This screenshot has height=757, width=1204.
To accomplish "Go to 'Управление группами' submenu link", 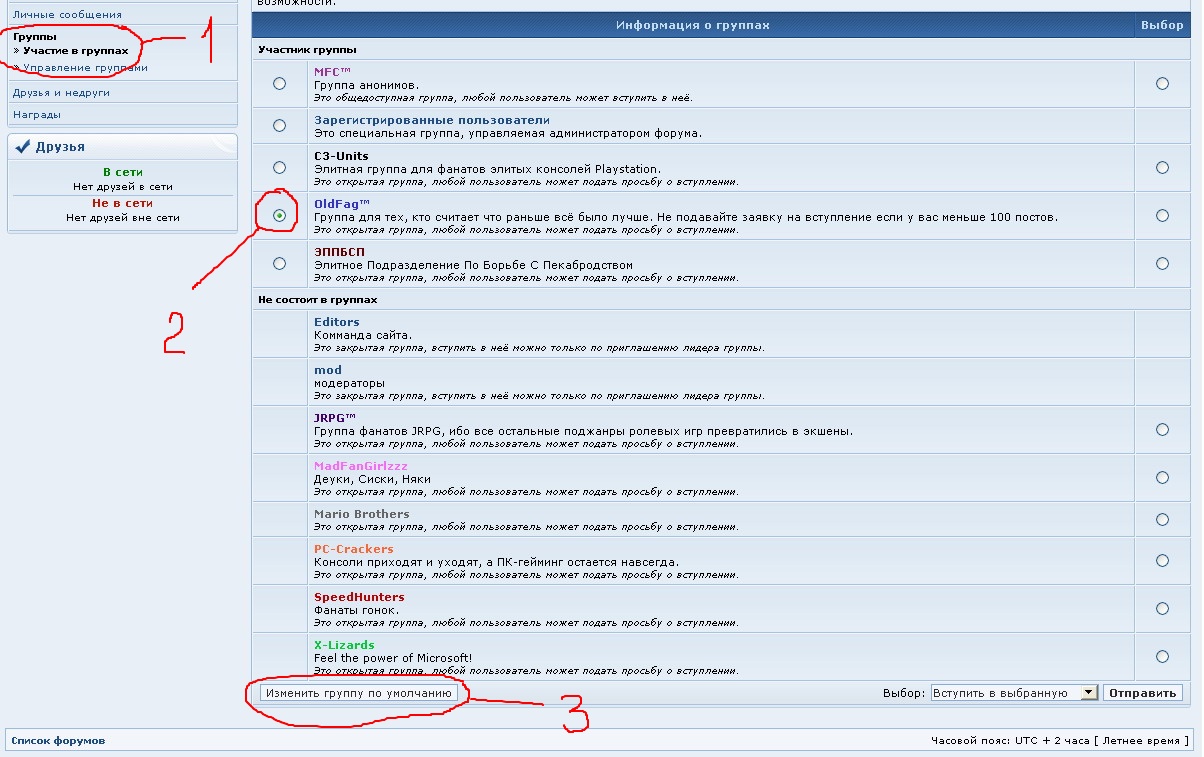I will 85,68.
